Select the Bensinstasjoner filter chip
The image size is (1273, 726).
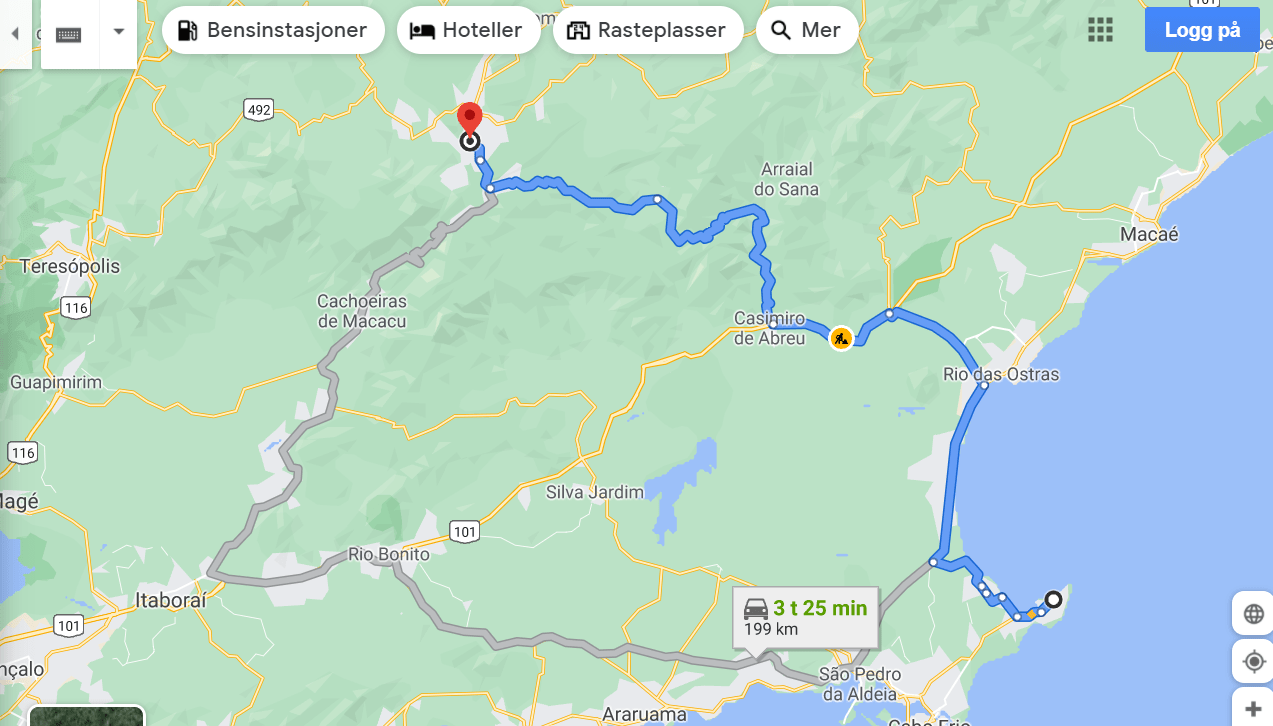pos(273,30)
